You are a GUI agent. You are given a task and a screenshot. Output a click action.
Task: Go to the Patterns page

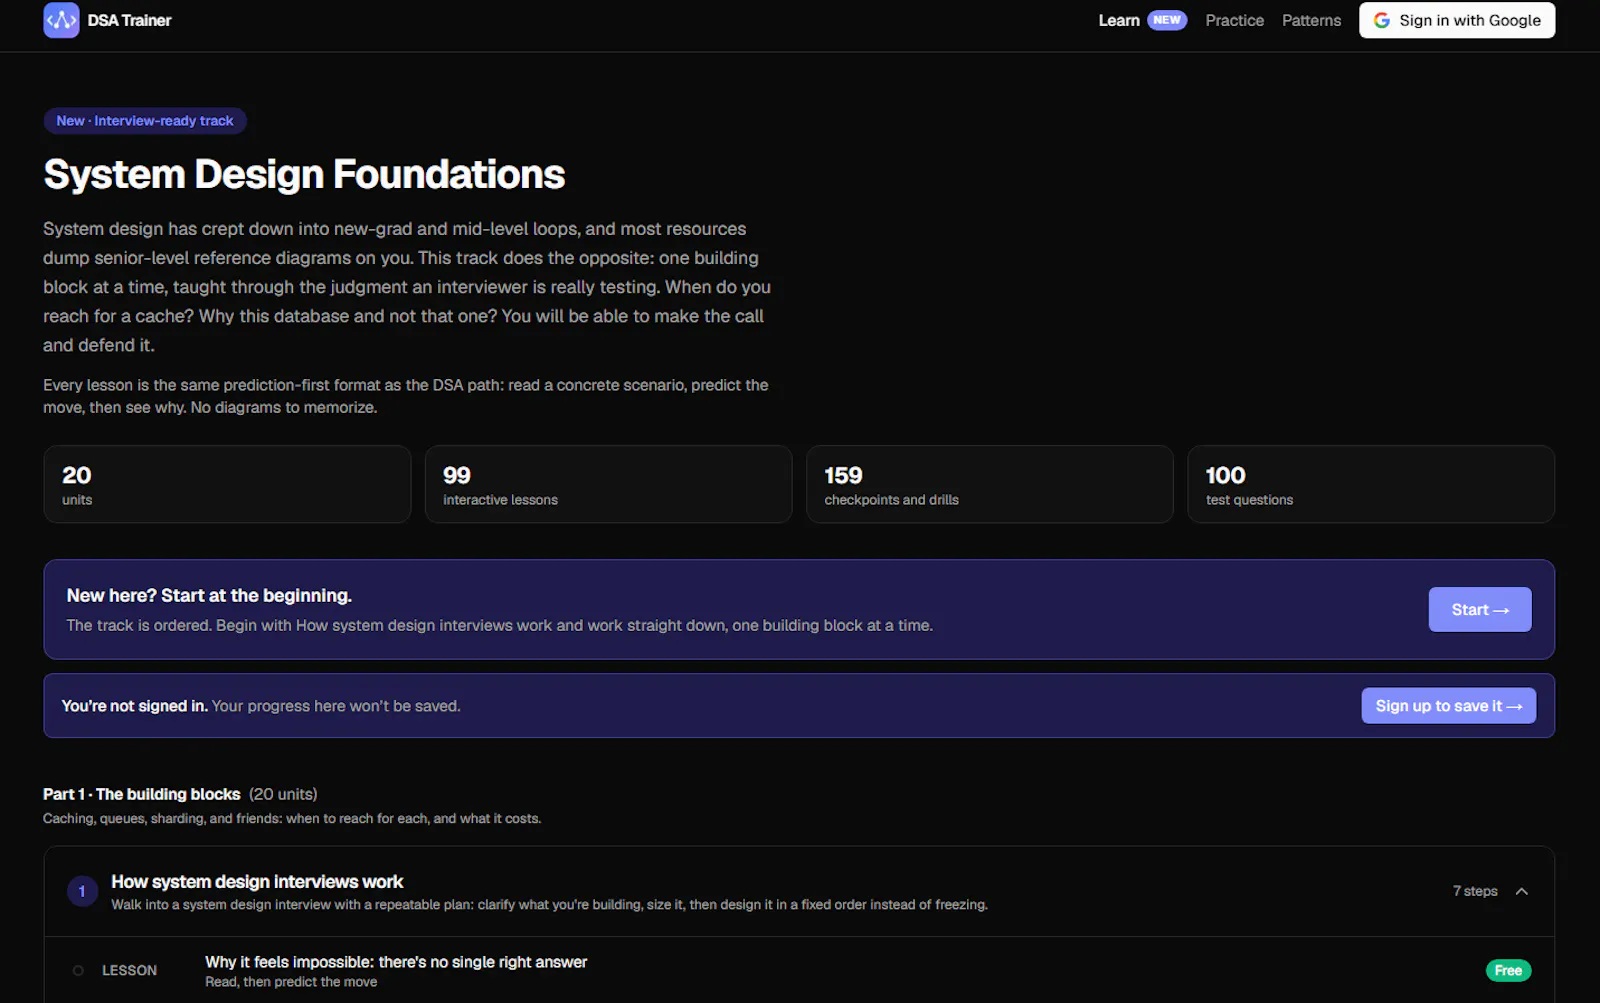(x=1311, y=20)
